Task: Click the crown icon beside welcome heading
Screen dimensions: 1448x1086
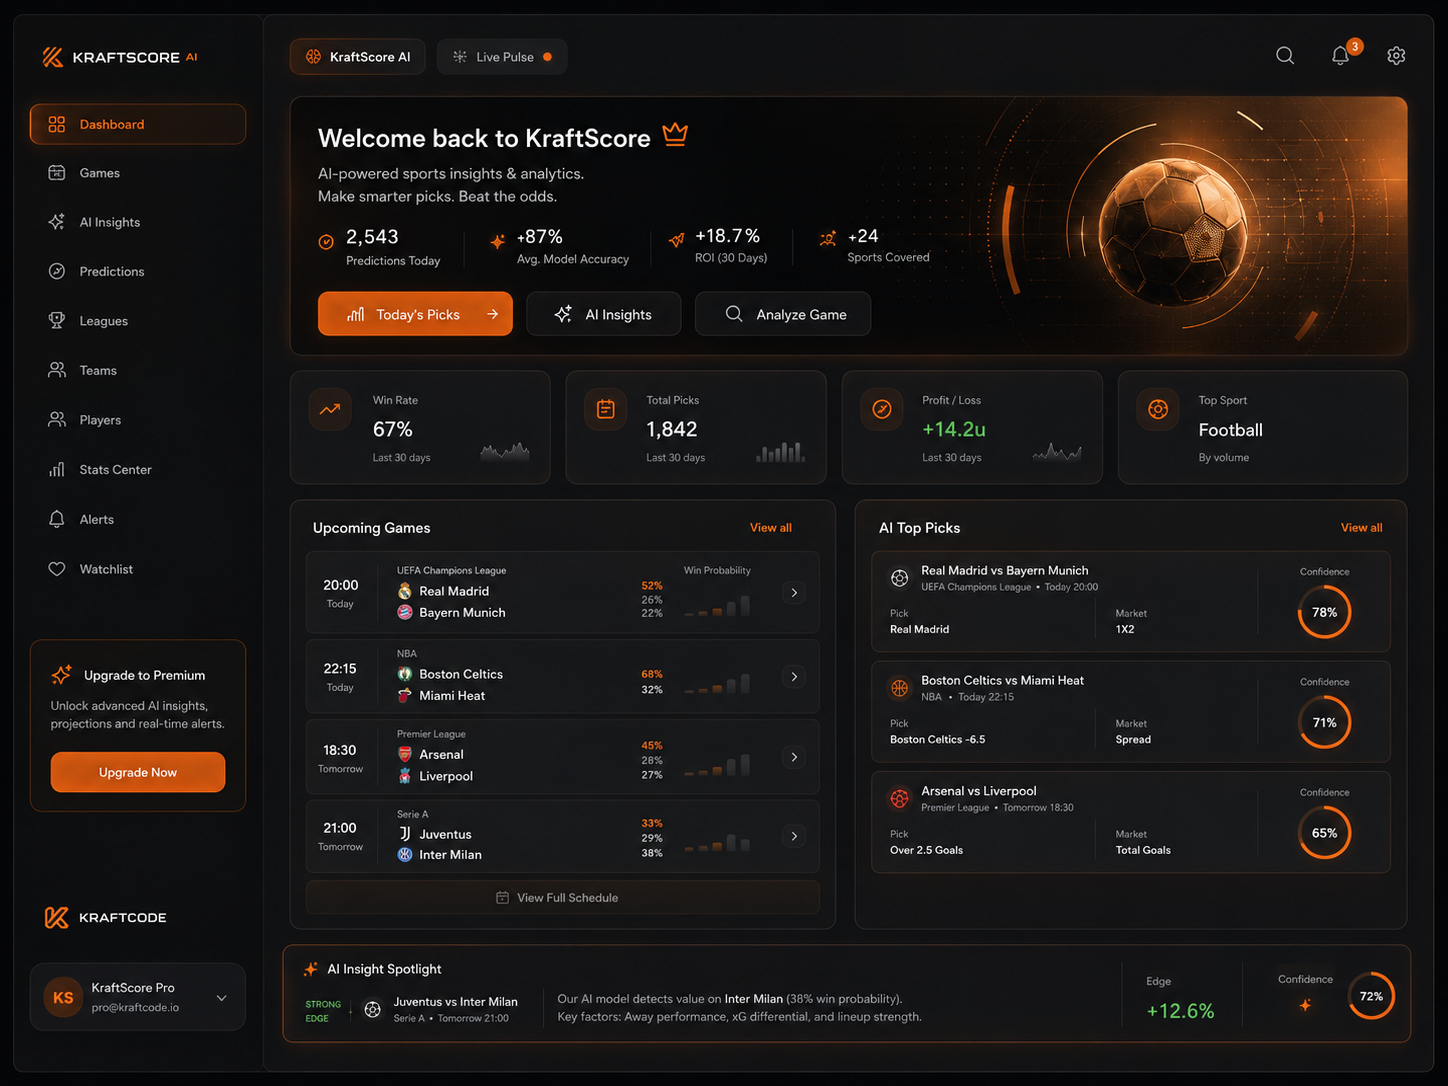Action: point(676,133)
